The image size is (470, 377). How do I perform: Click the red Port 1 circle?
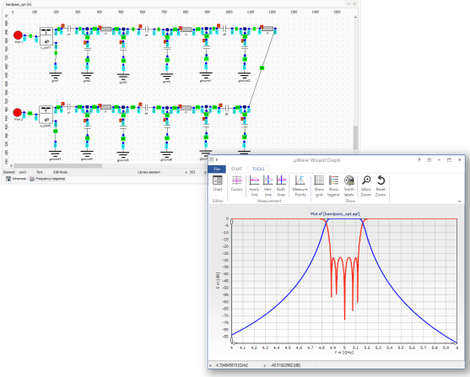pyautogui.click(x=18, y=35)
